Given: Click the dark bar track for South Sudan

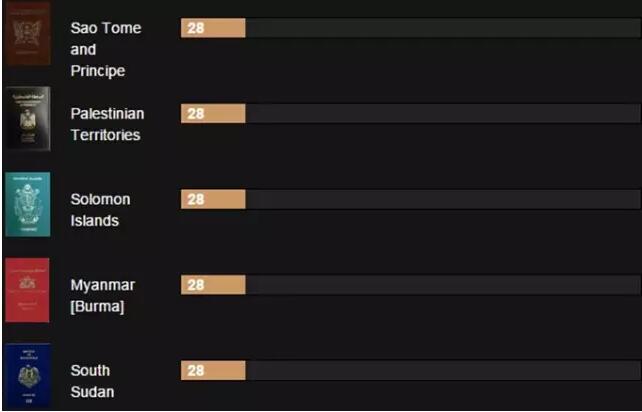Looking at the screenshot, I should (440, 371).
